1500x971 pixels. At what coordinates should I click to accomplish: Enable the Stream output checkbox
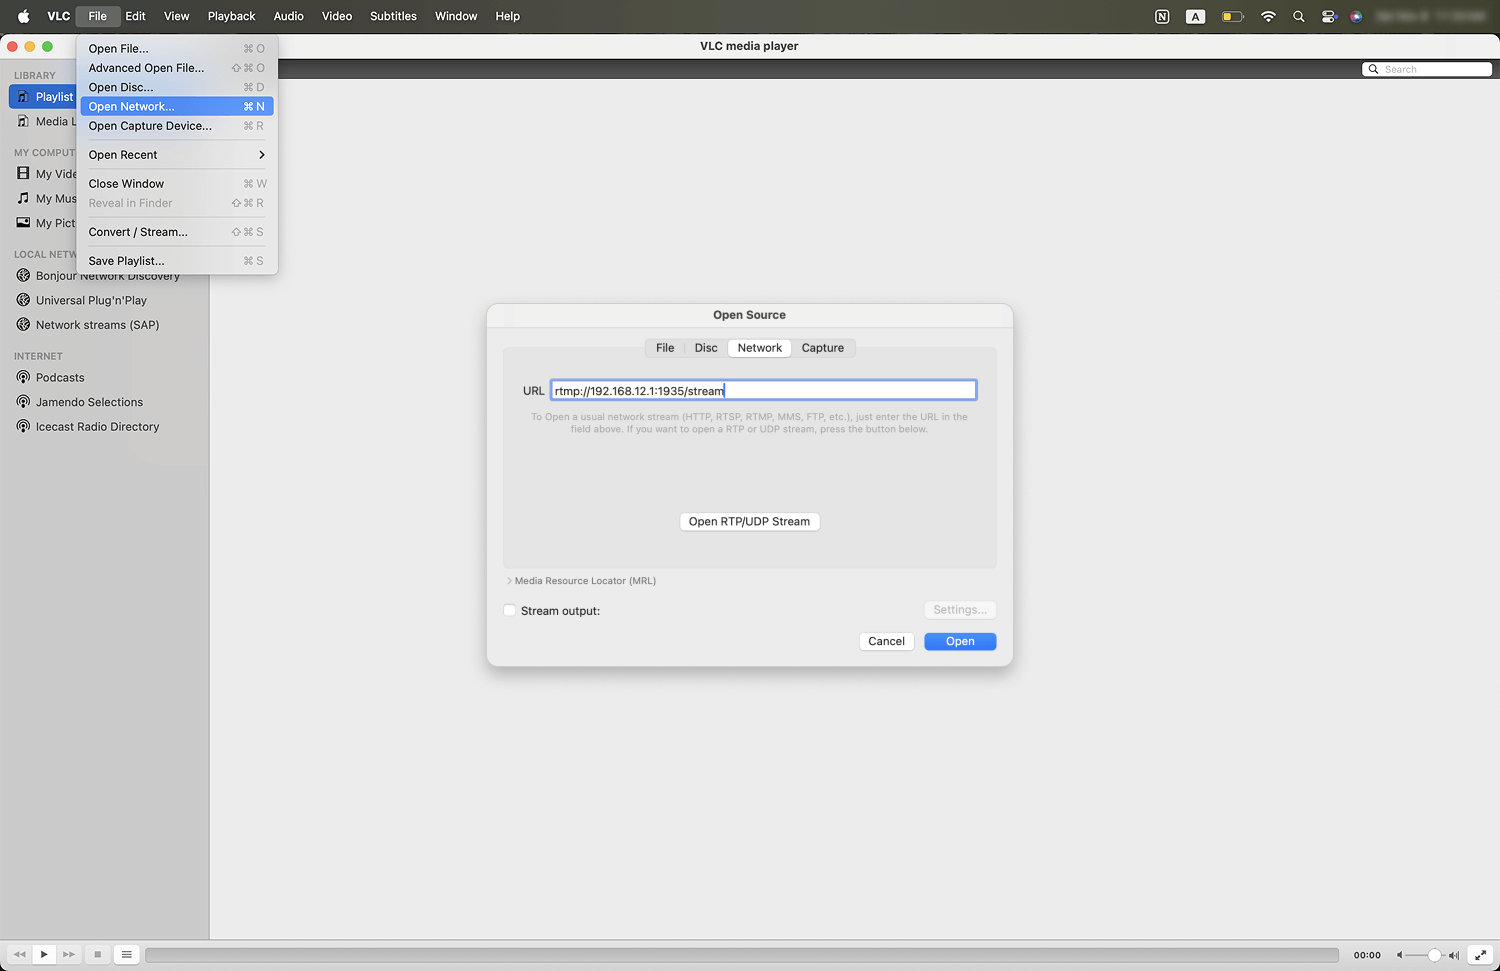[x=510, y=610]
